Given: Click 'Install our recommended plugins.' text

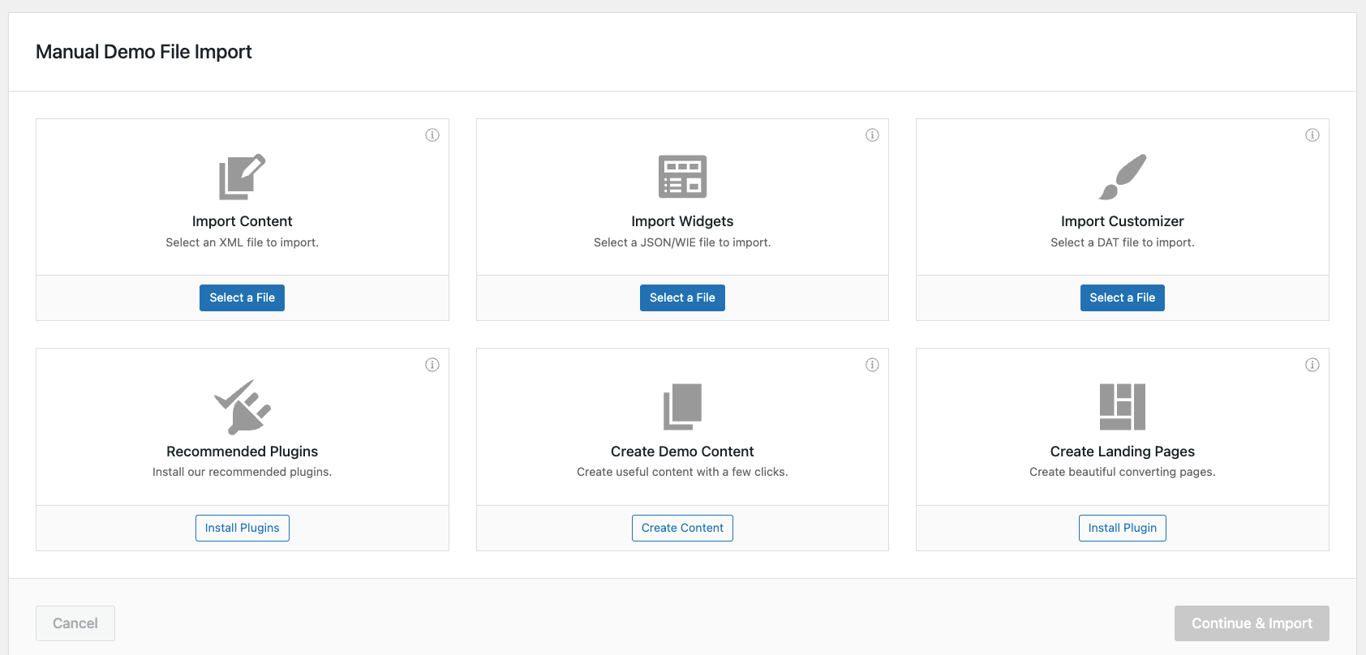Looking at the screenshot, I should pos(242,472).
